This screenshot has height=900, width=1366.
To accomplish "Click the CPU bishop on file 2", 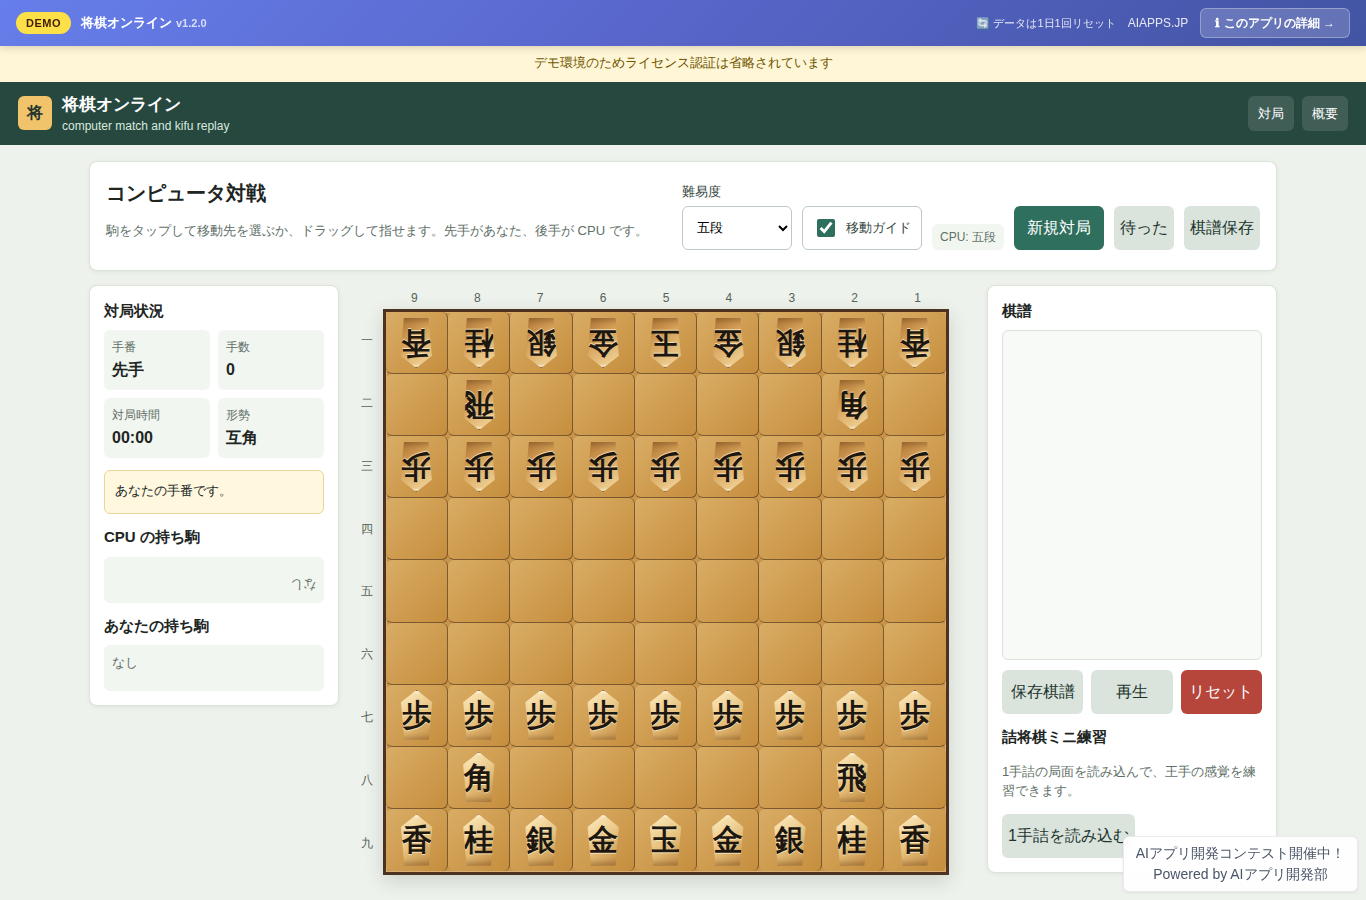I will 853,405.
